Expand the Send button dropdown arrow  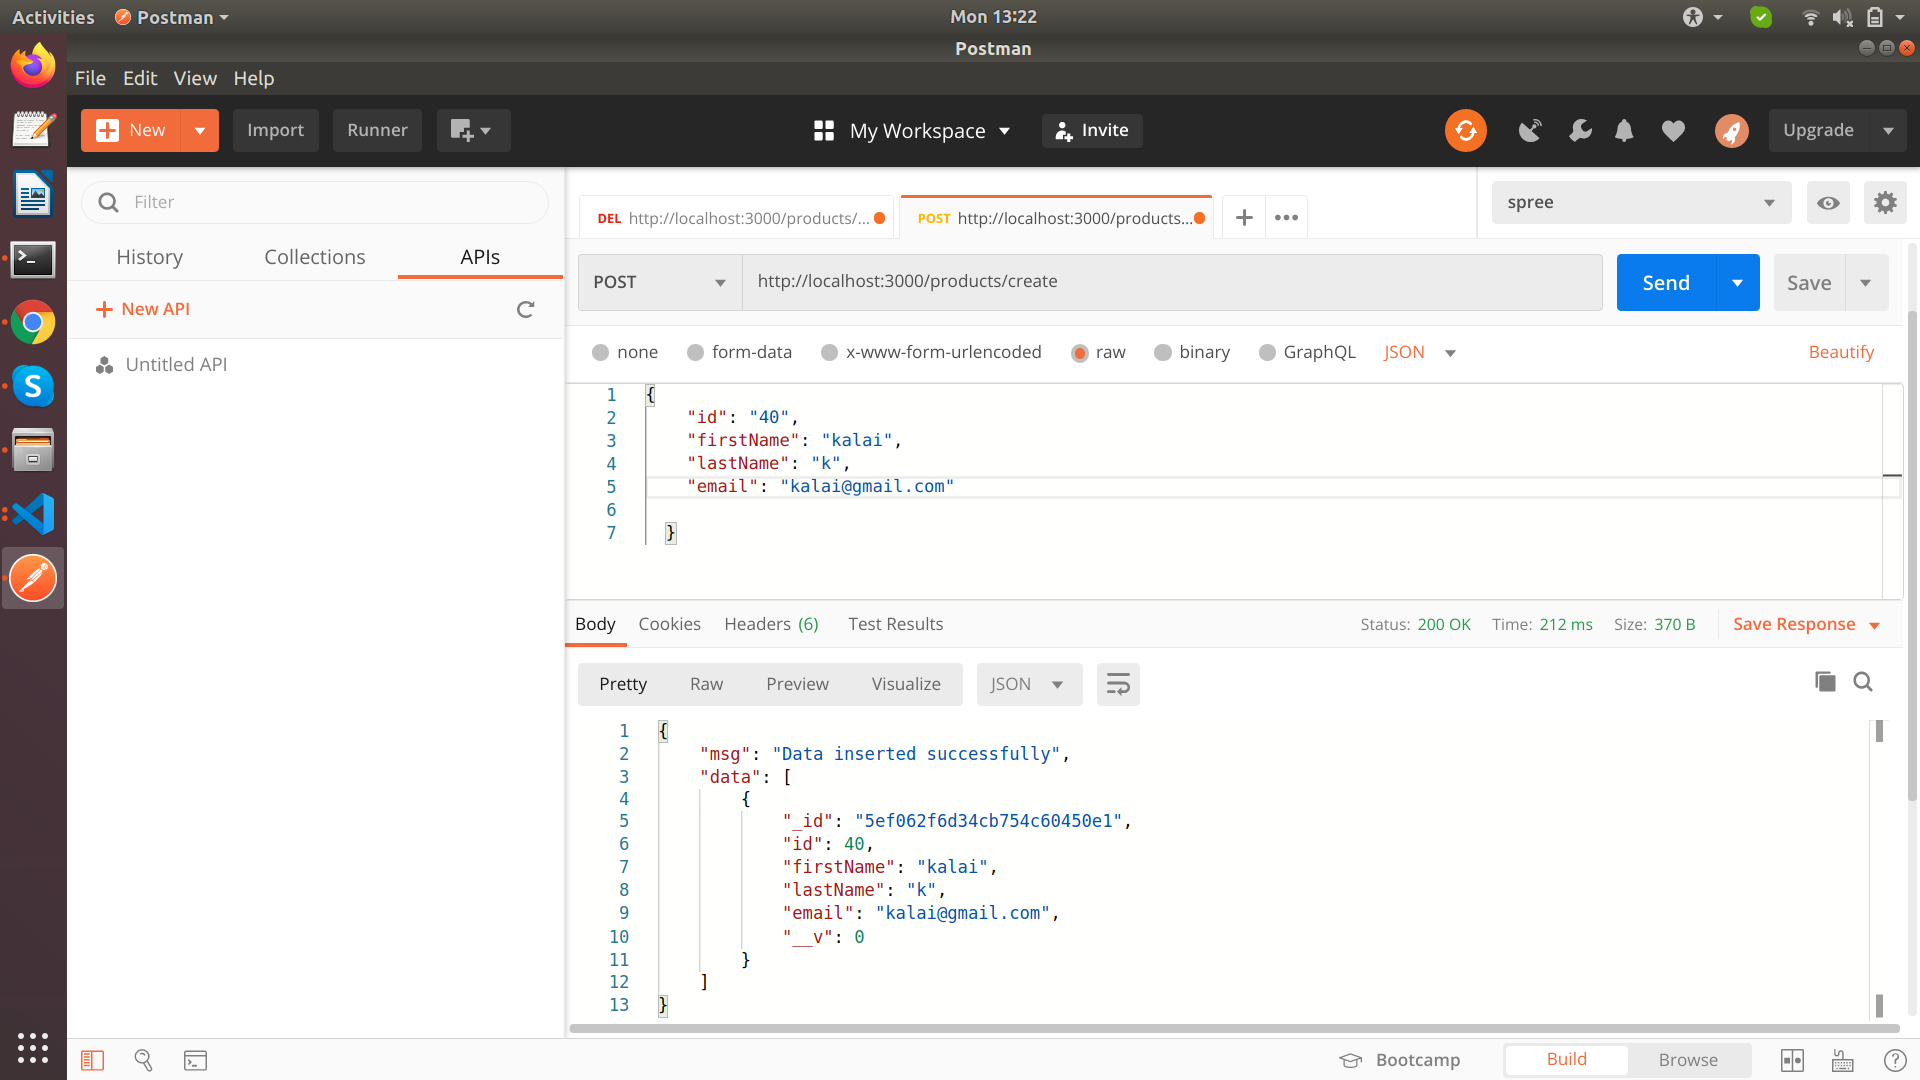[x=1738, y=283]
